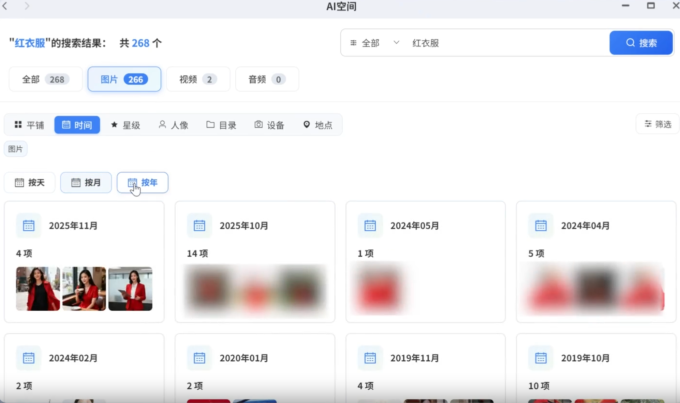Go forward using the right arrow

click(x=27, y=6)
